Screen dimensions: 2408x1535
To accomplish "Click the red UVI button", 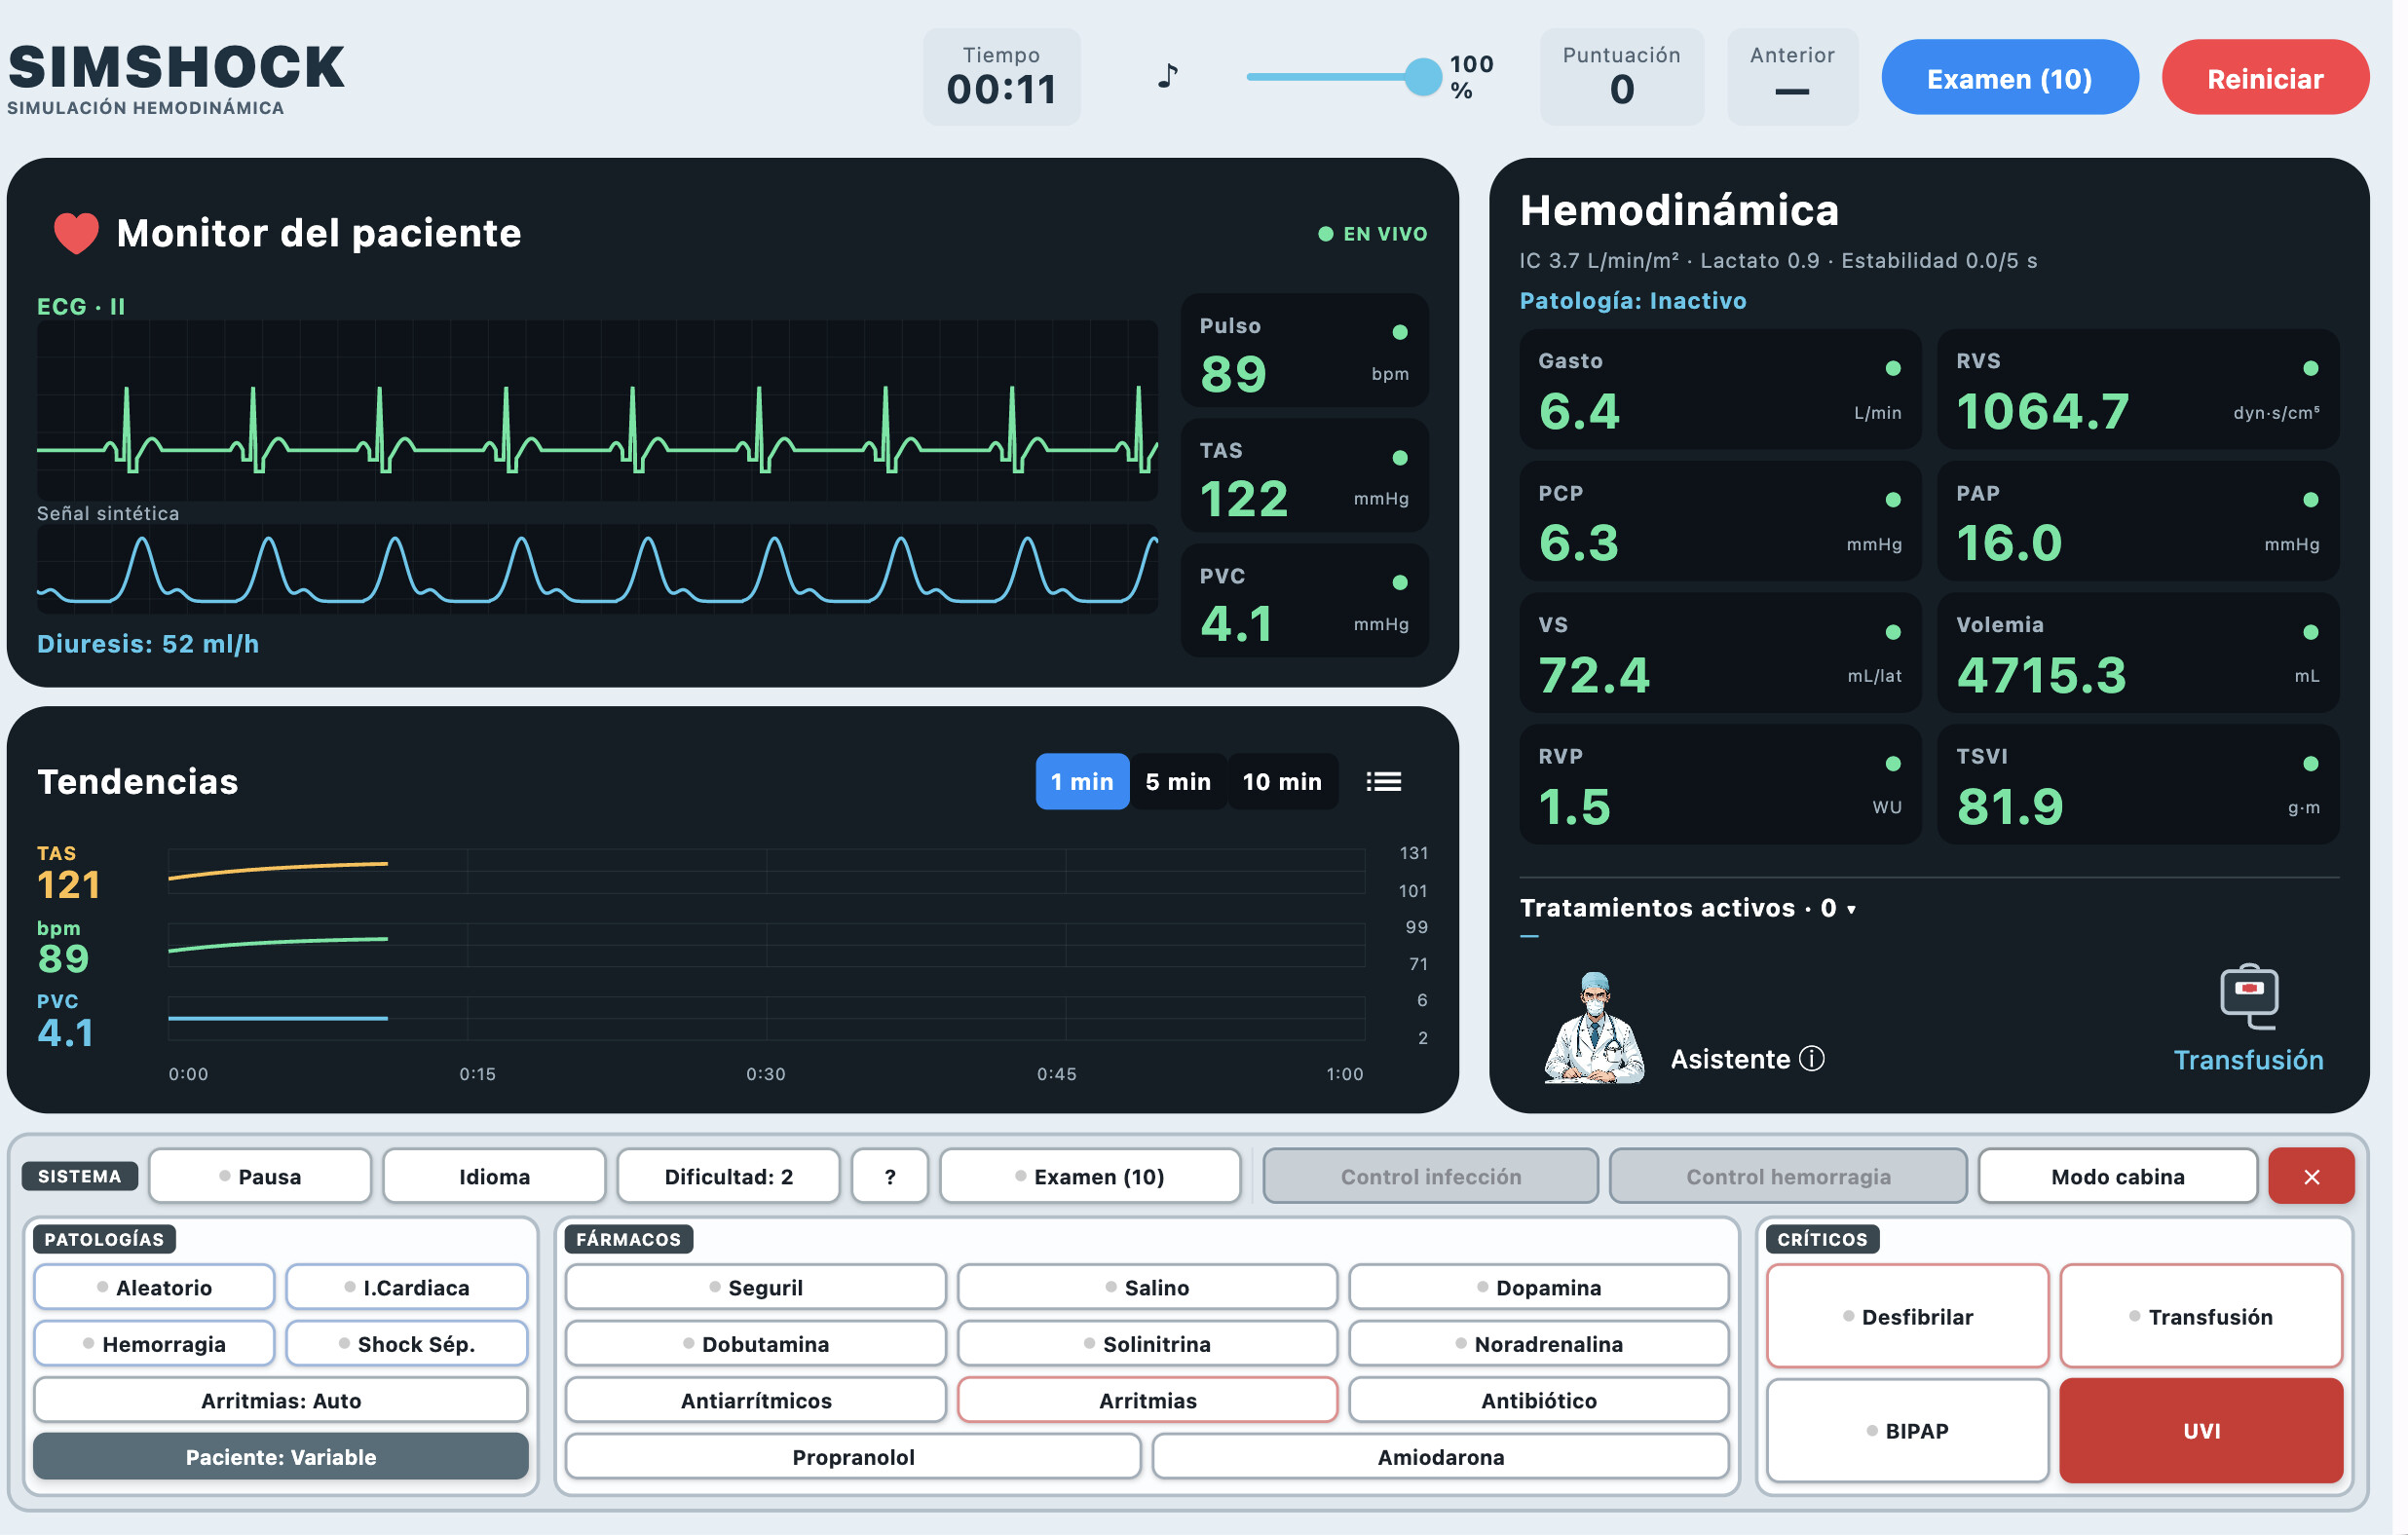I will click(x=2201, y=1430).
